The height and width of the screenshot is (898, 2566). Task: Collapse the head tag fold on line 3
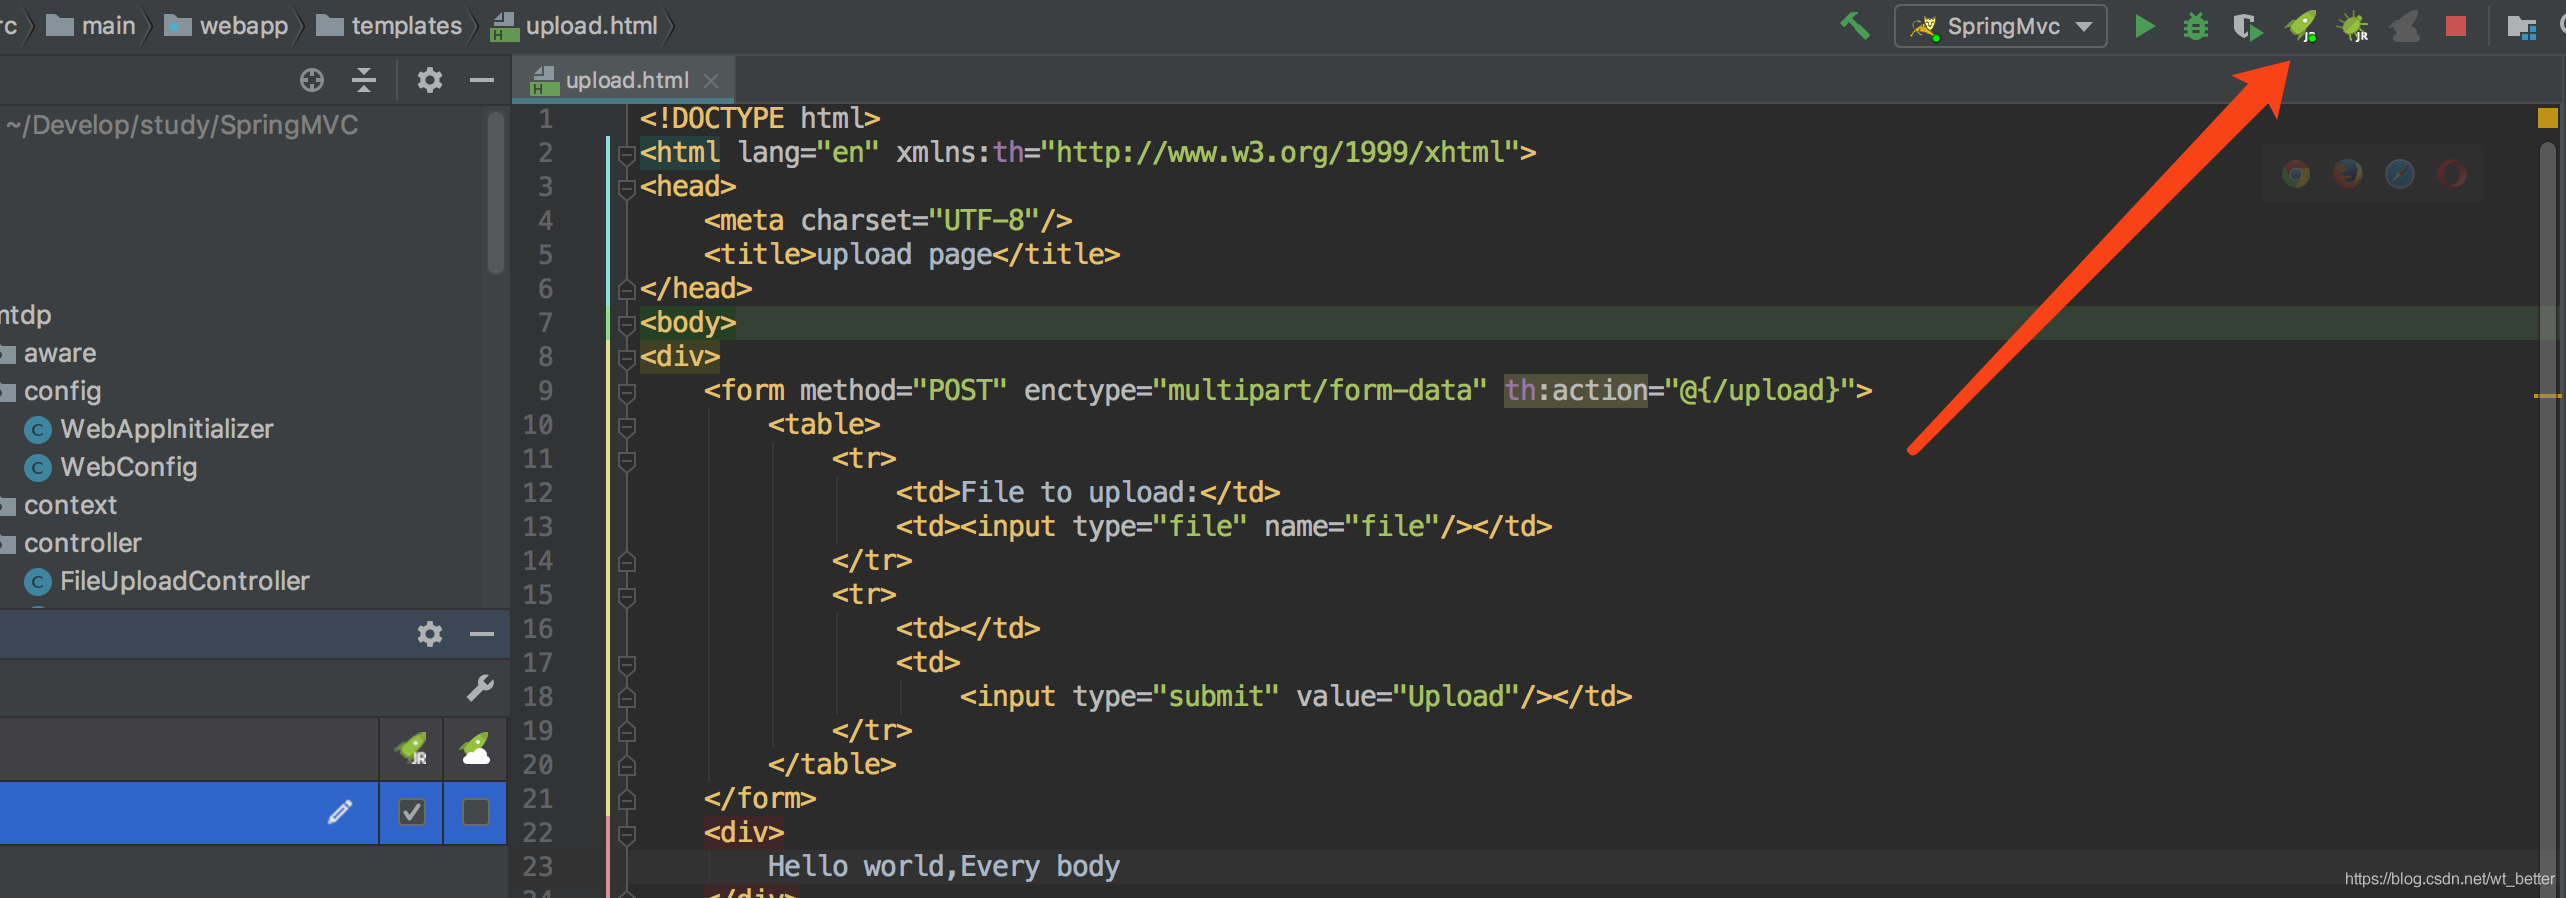[x=627, y=188]
